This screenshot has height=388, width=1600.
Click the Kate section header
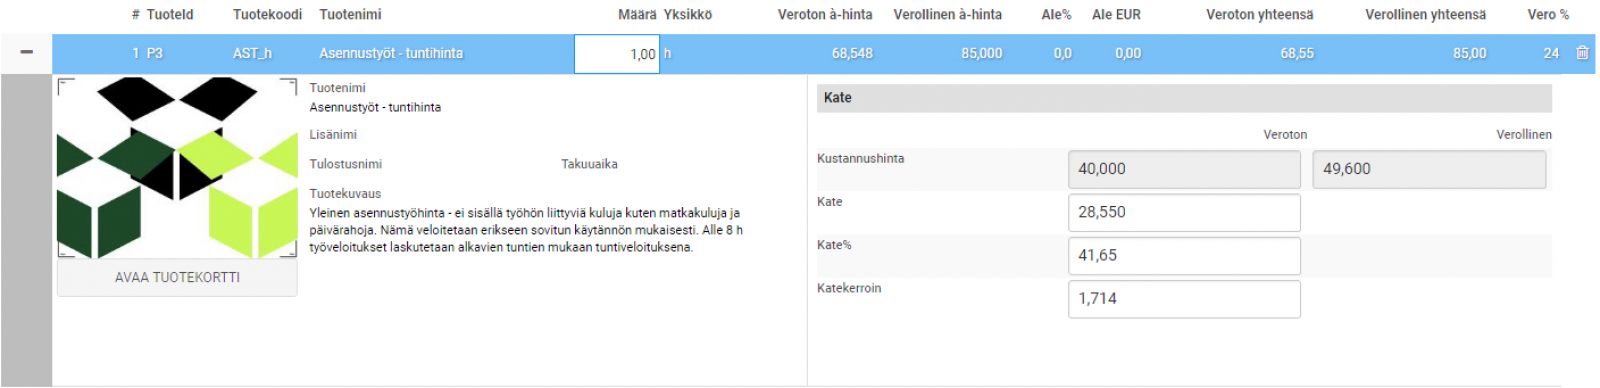pyautogui.click(x=1184, y=98)
